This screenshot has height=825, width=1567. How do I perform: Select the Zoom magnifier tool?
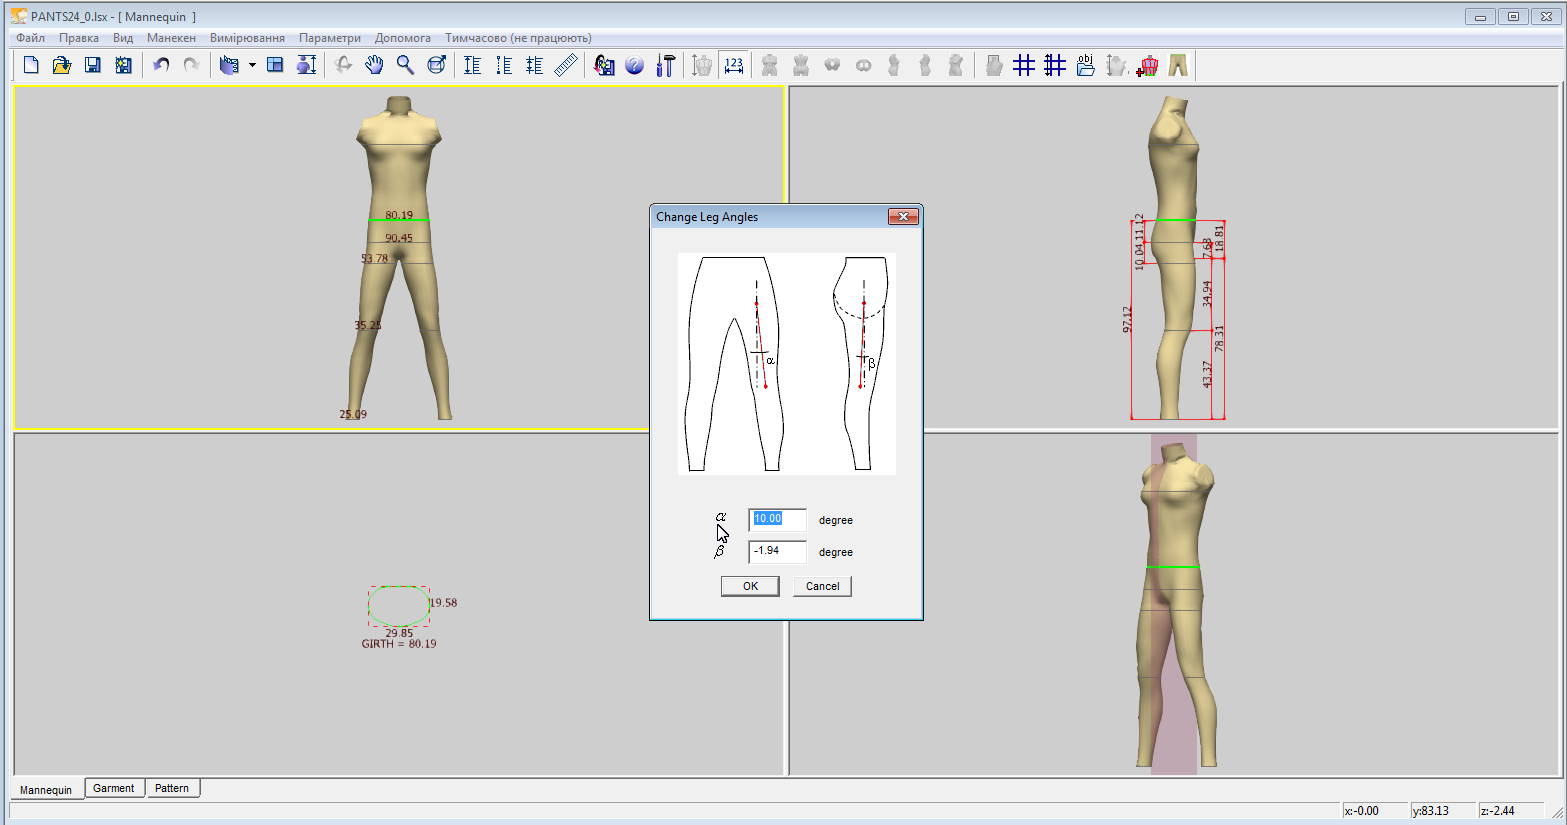(x=405, y=66)
